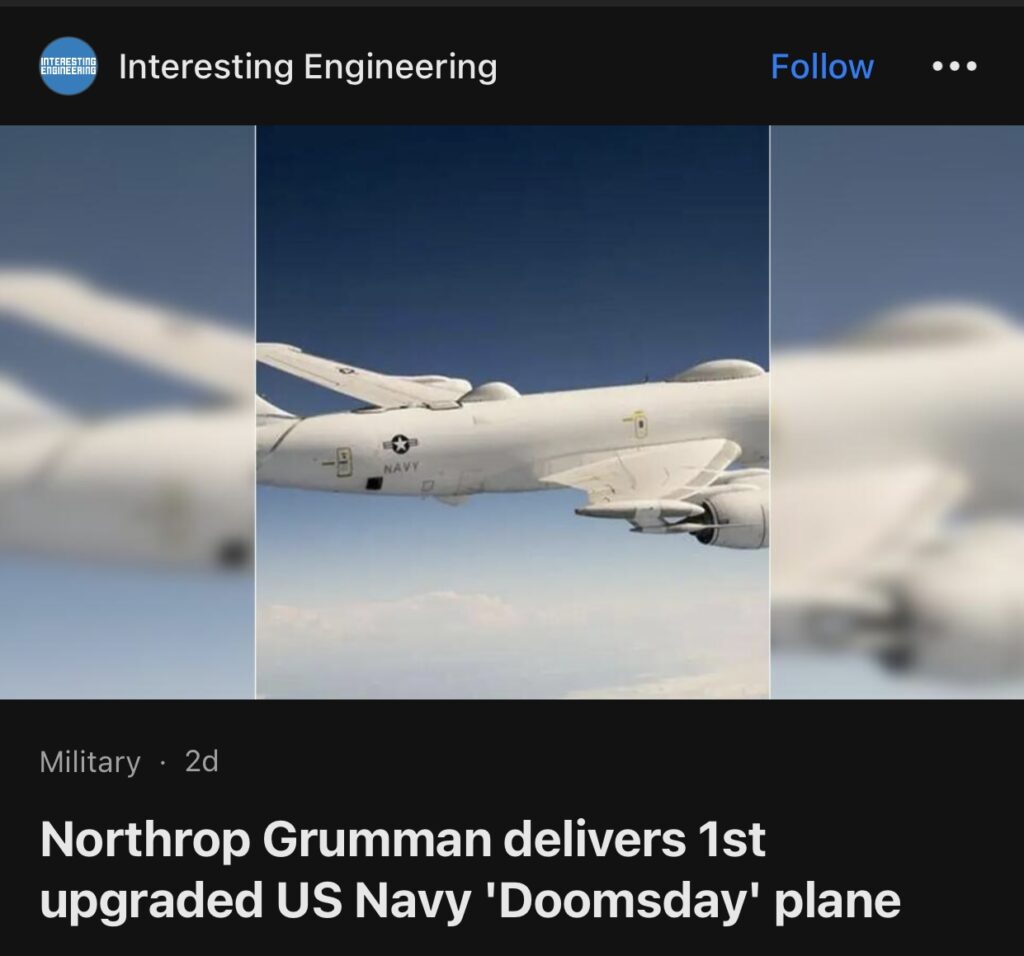Click the small black window near NAVY
The height and width of the screenshot is (956, 1024).
(374, 483)
